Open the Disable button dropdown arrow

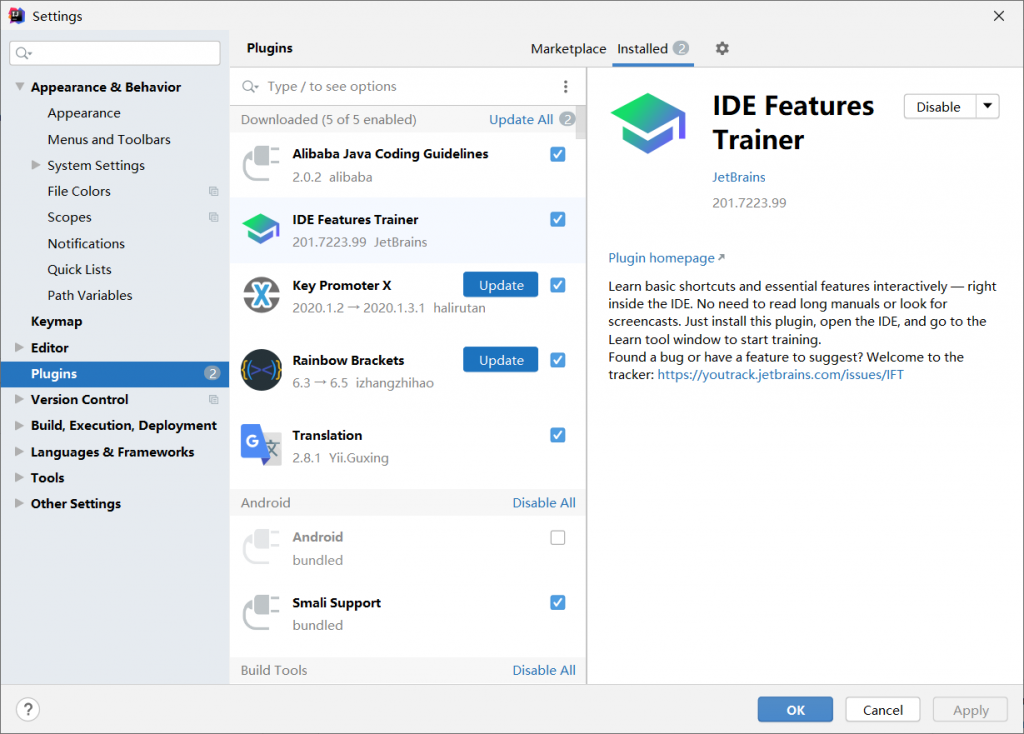(986, 107)
